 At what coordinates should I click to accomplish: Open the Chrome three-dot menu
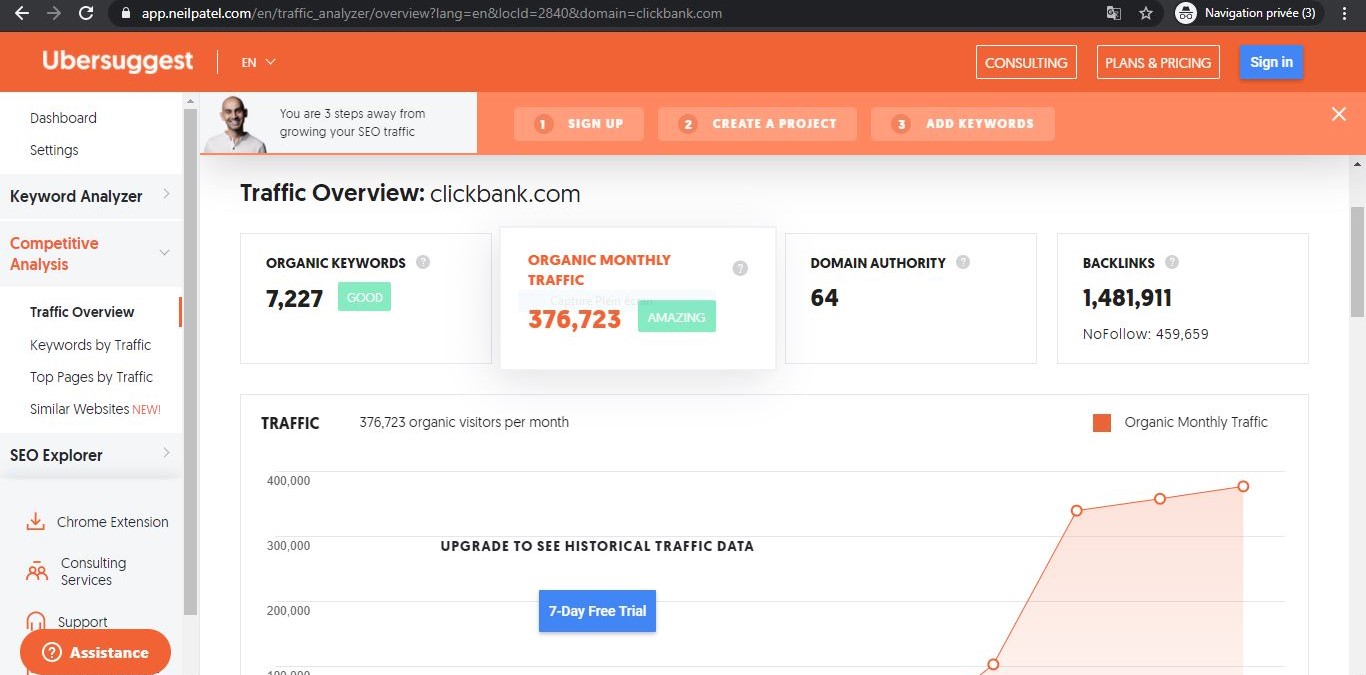(x=1344, y=13)
